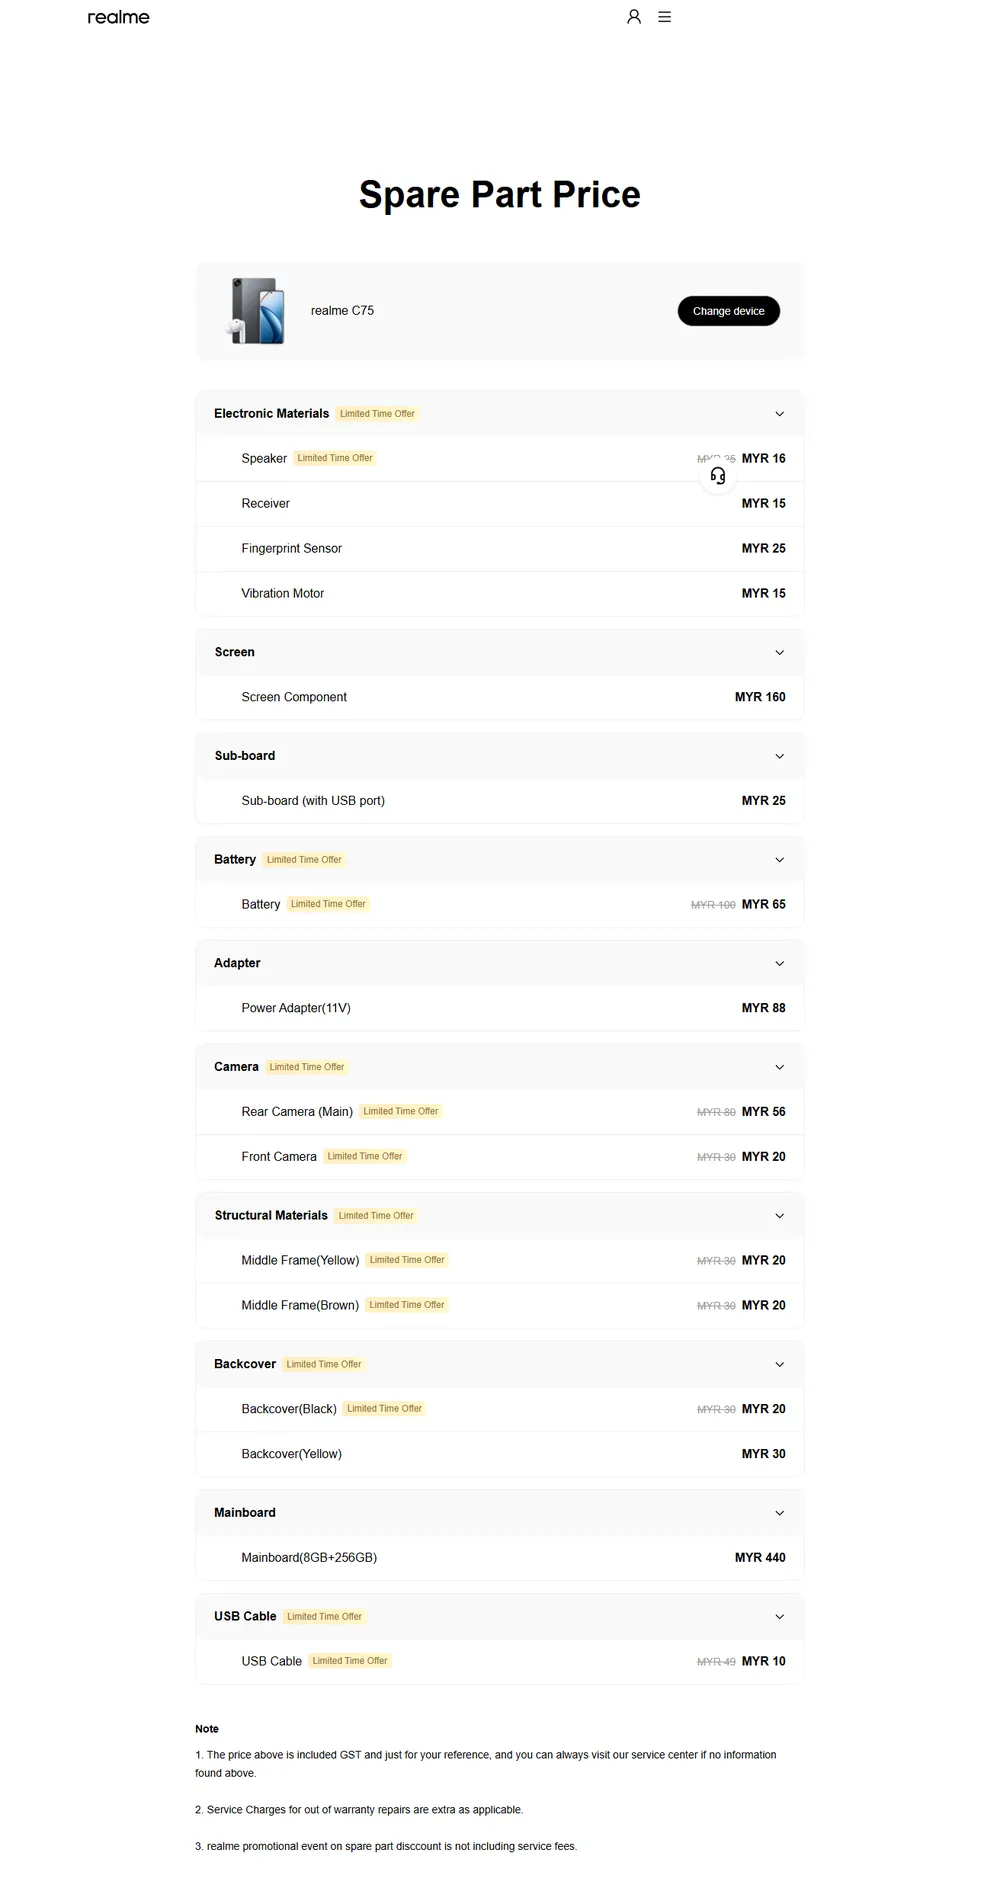Select the Rear Camera (Main) row
The width and height of the screenshot is (1000, 1901).
coord(500,1112)
